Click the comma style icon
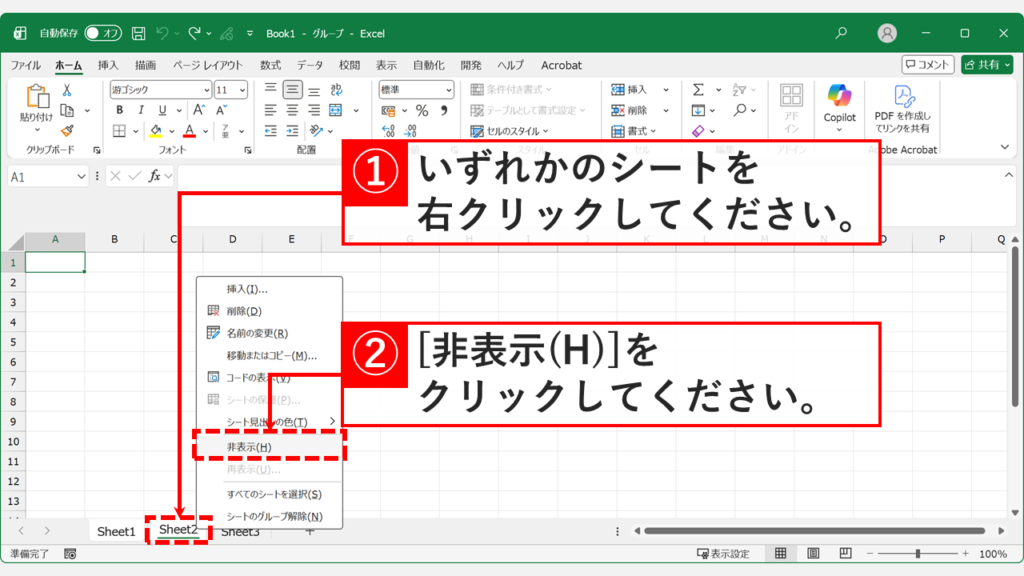Image resolution: width=1024 pixels, height=576 pixels. 444,111
